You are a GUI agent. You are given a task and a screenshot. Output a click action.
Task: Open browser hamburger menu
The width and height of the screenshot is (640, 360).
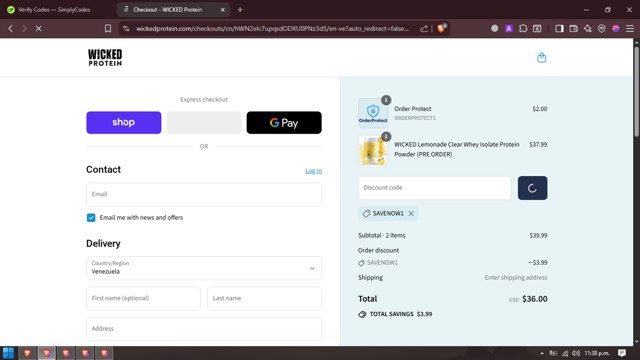coord(630,29)
